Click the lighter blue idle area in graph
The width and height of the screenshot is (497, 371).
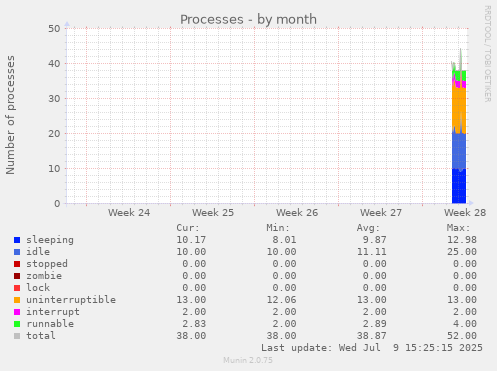[459, 152]
